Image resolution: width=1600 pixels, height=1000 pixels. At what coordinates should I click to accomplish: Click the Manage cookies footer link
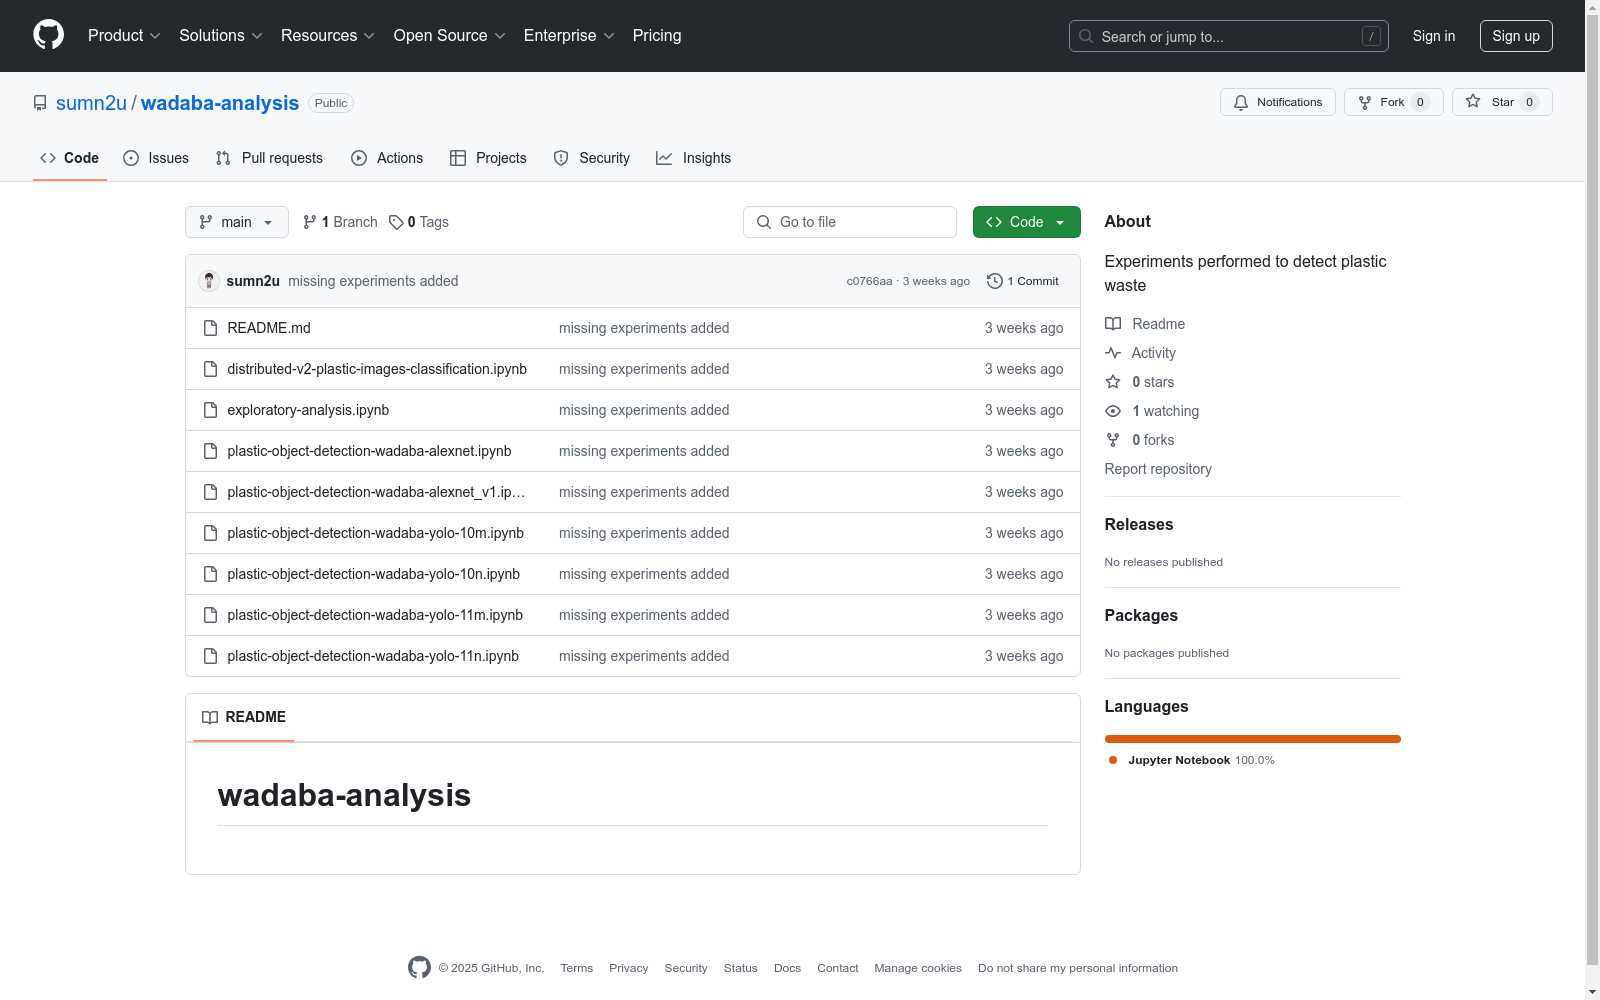[x=918, y=968]
